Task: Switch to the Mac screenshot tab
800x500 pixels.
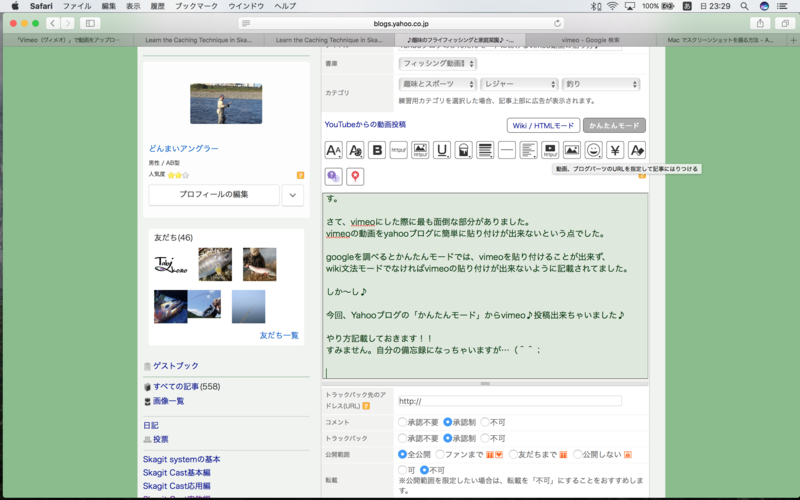Action: pyautogui.click(x=720, y=40)
